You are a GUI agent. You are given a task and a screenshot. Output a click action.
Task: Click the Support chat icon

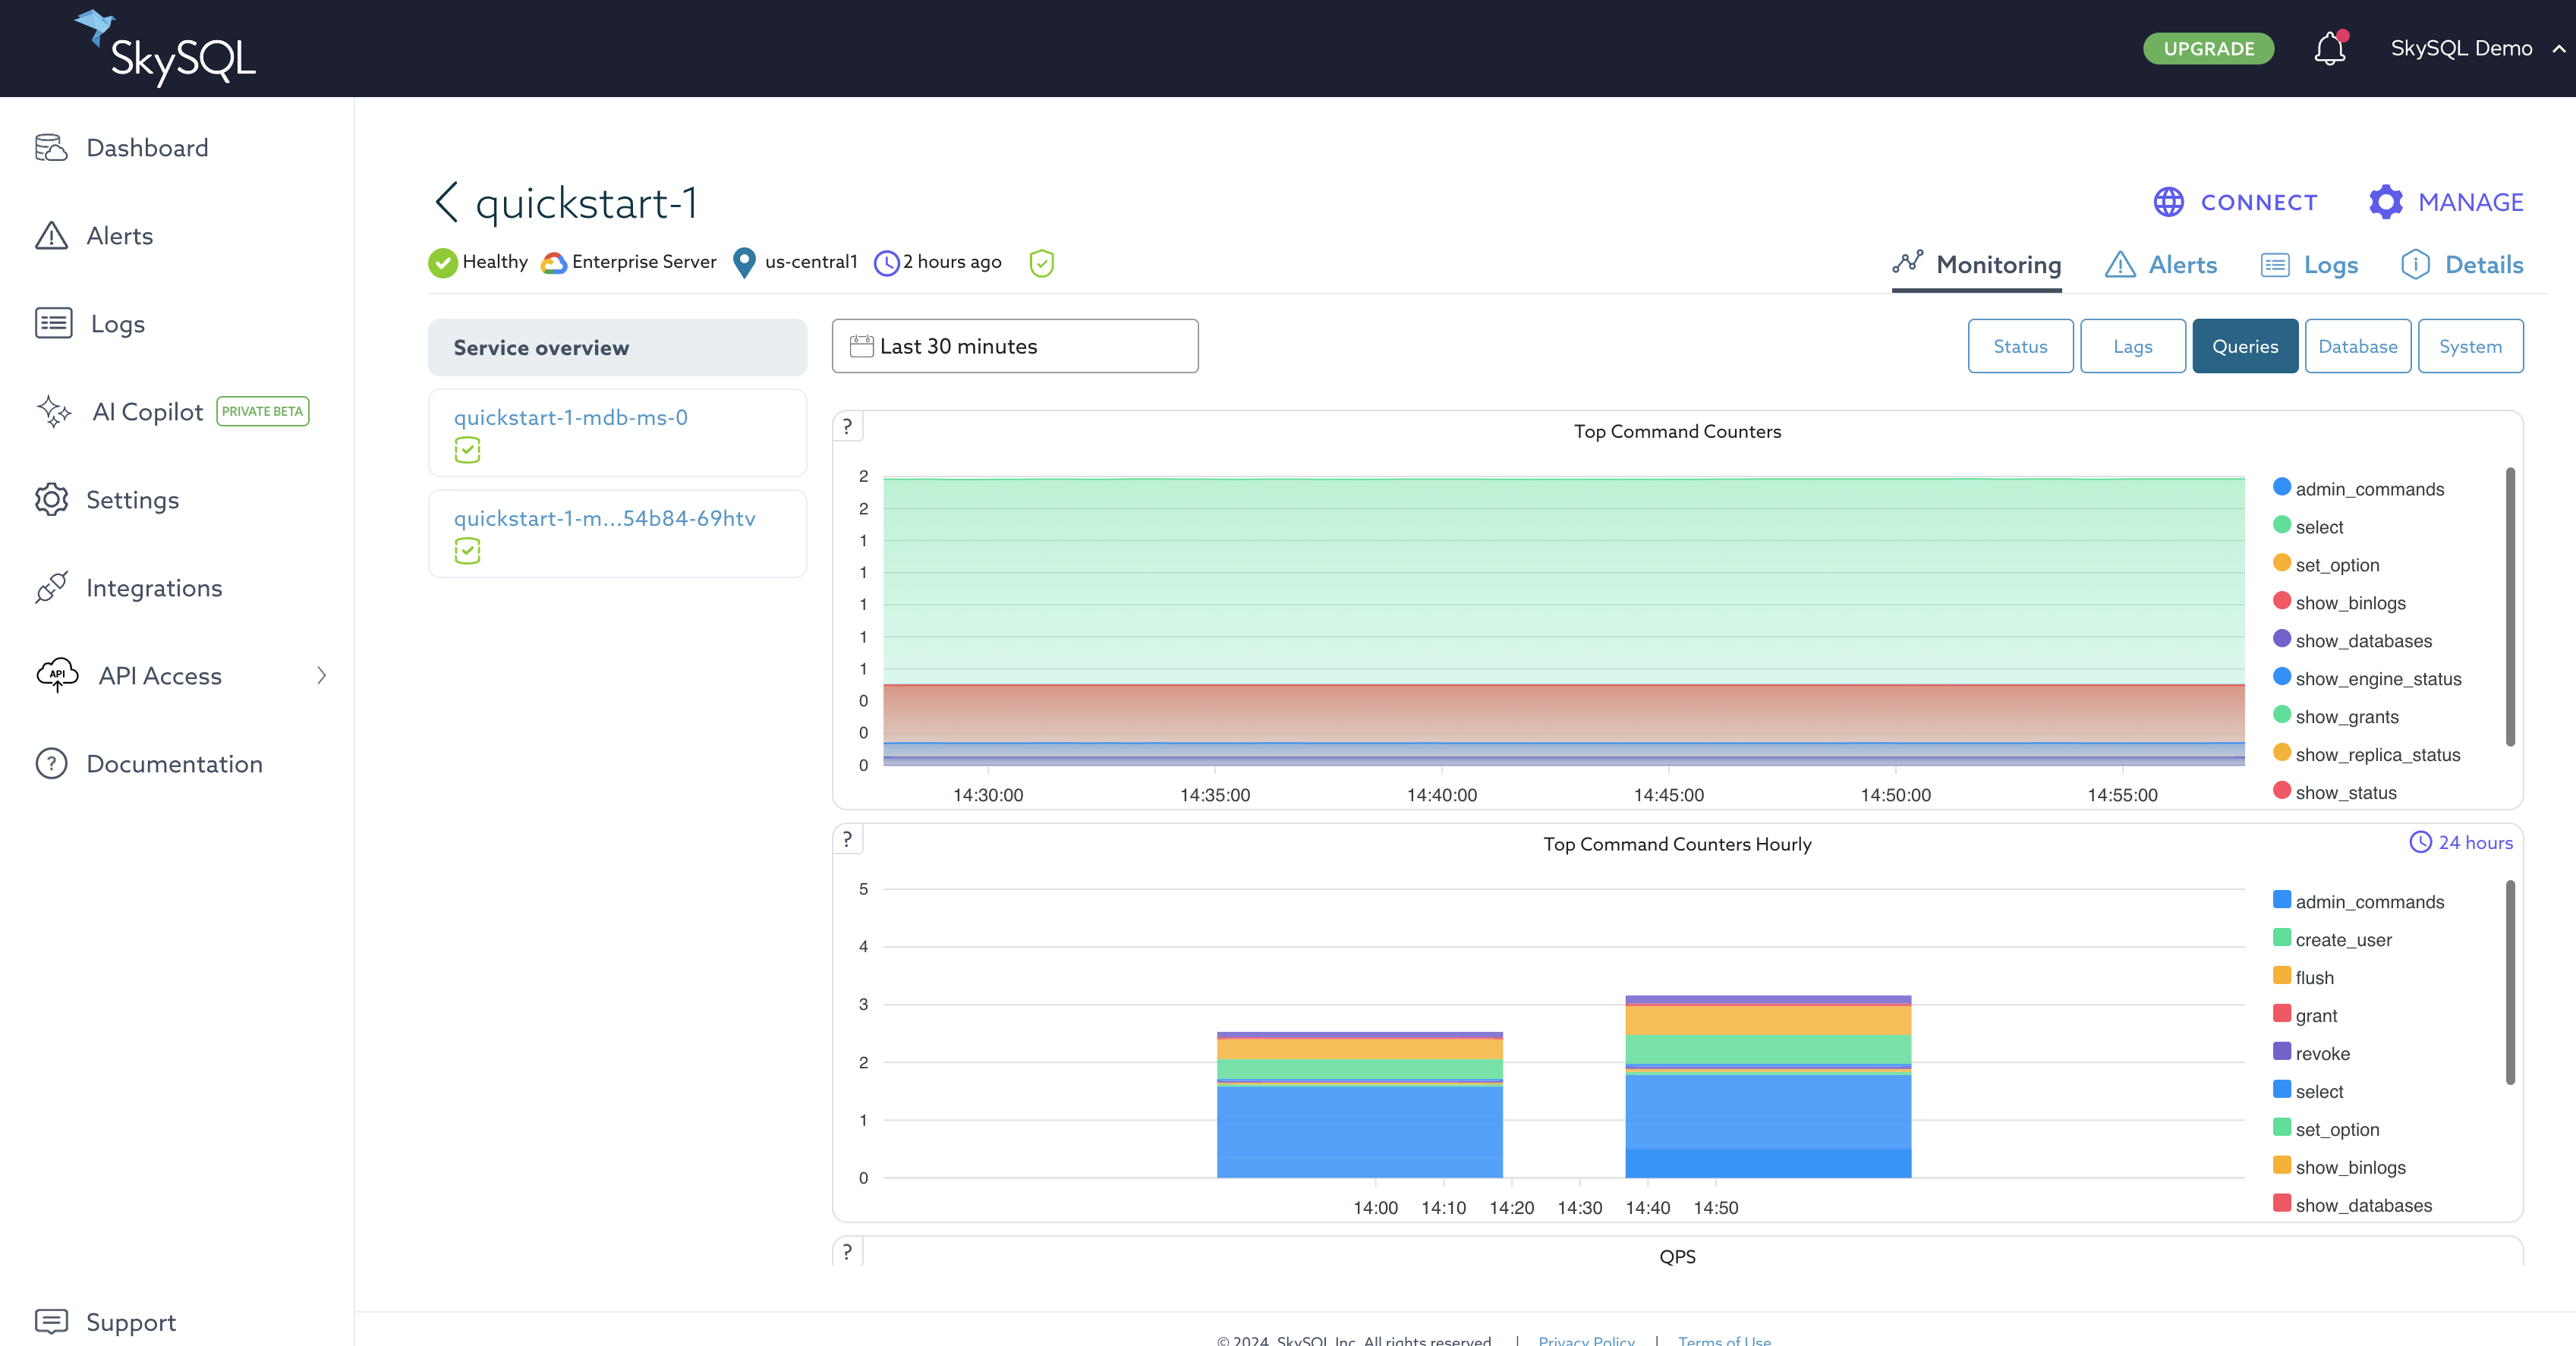(x=51, y=1321)
